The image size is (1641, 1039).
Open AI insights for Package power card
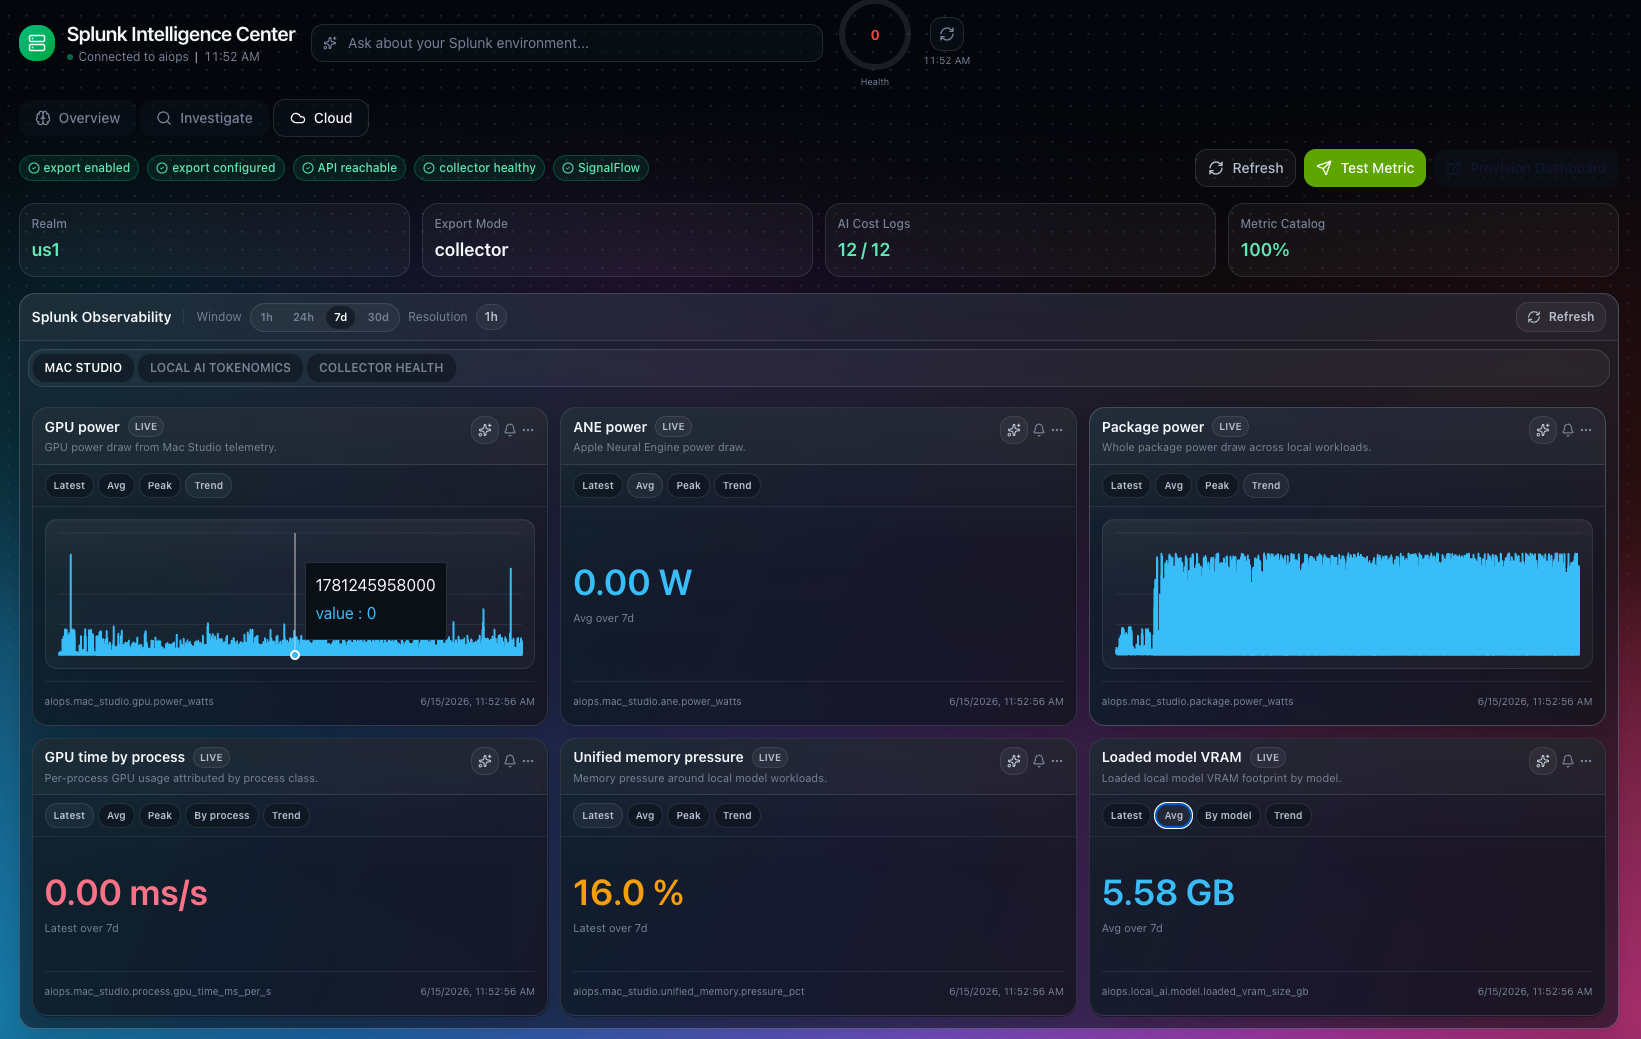point(1543,430)
